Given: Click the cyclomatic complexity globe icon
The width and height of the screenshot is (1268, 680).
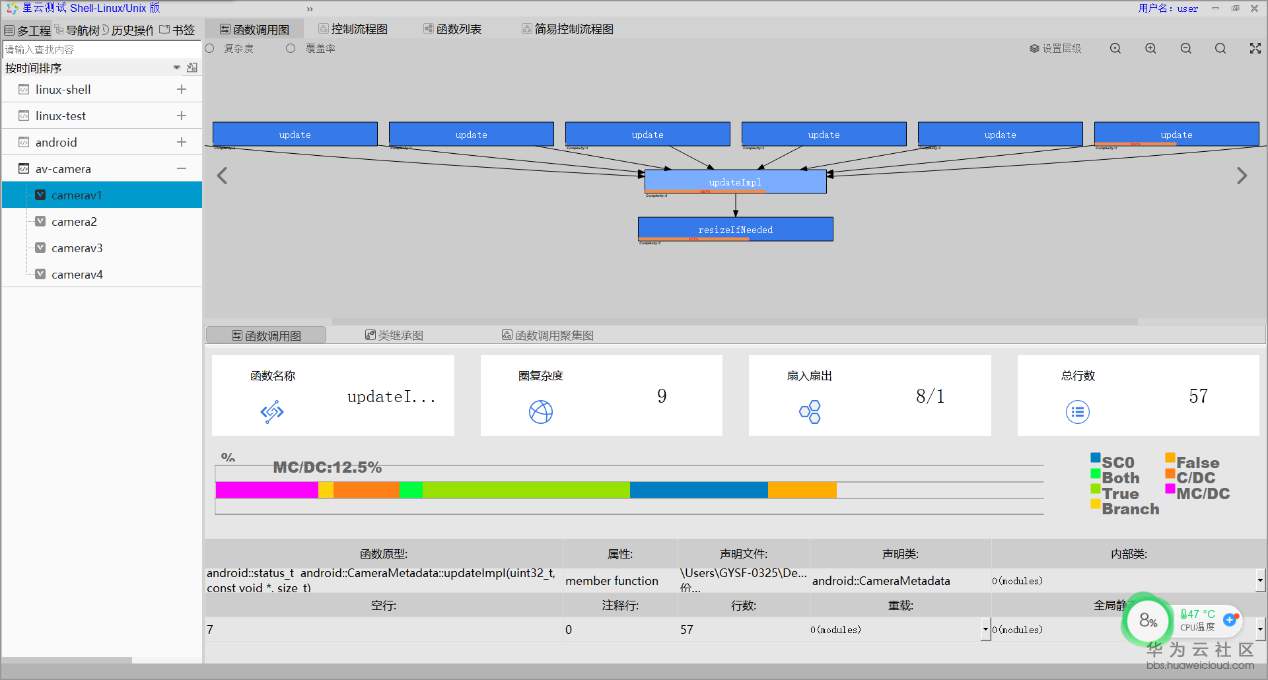Looking at the screenshot, I should (541, 411).
